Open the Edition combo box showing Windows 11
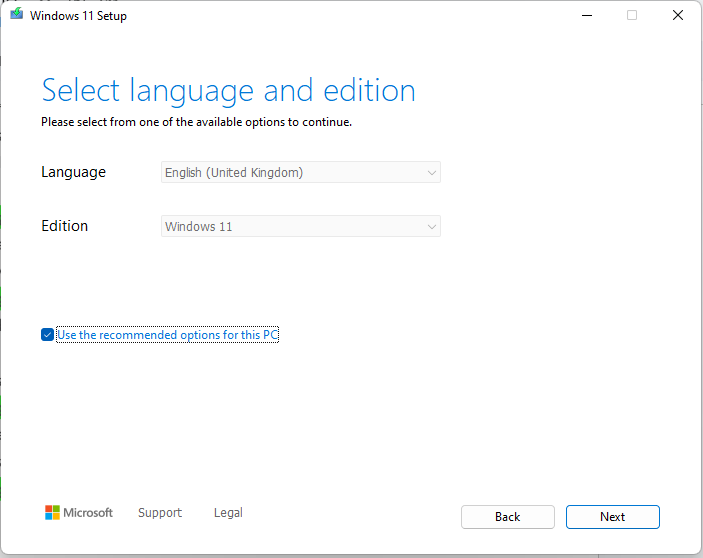This screenshot has width=703, height=558. 300,227
